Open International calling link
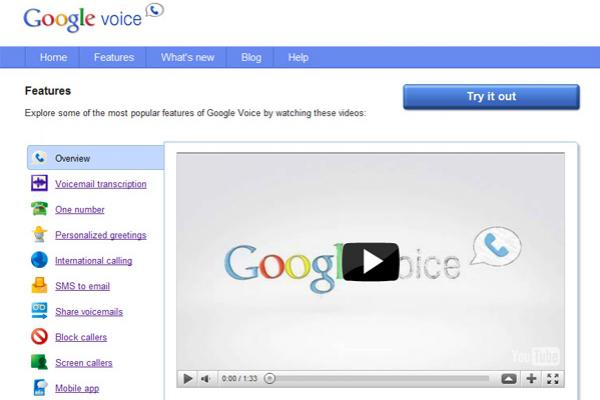The height and width of the screenshot is (400, 600). tap(94, 261)
